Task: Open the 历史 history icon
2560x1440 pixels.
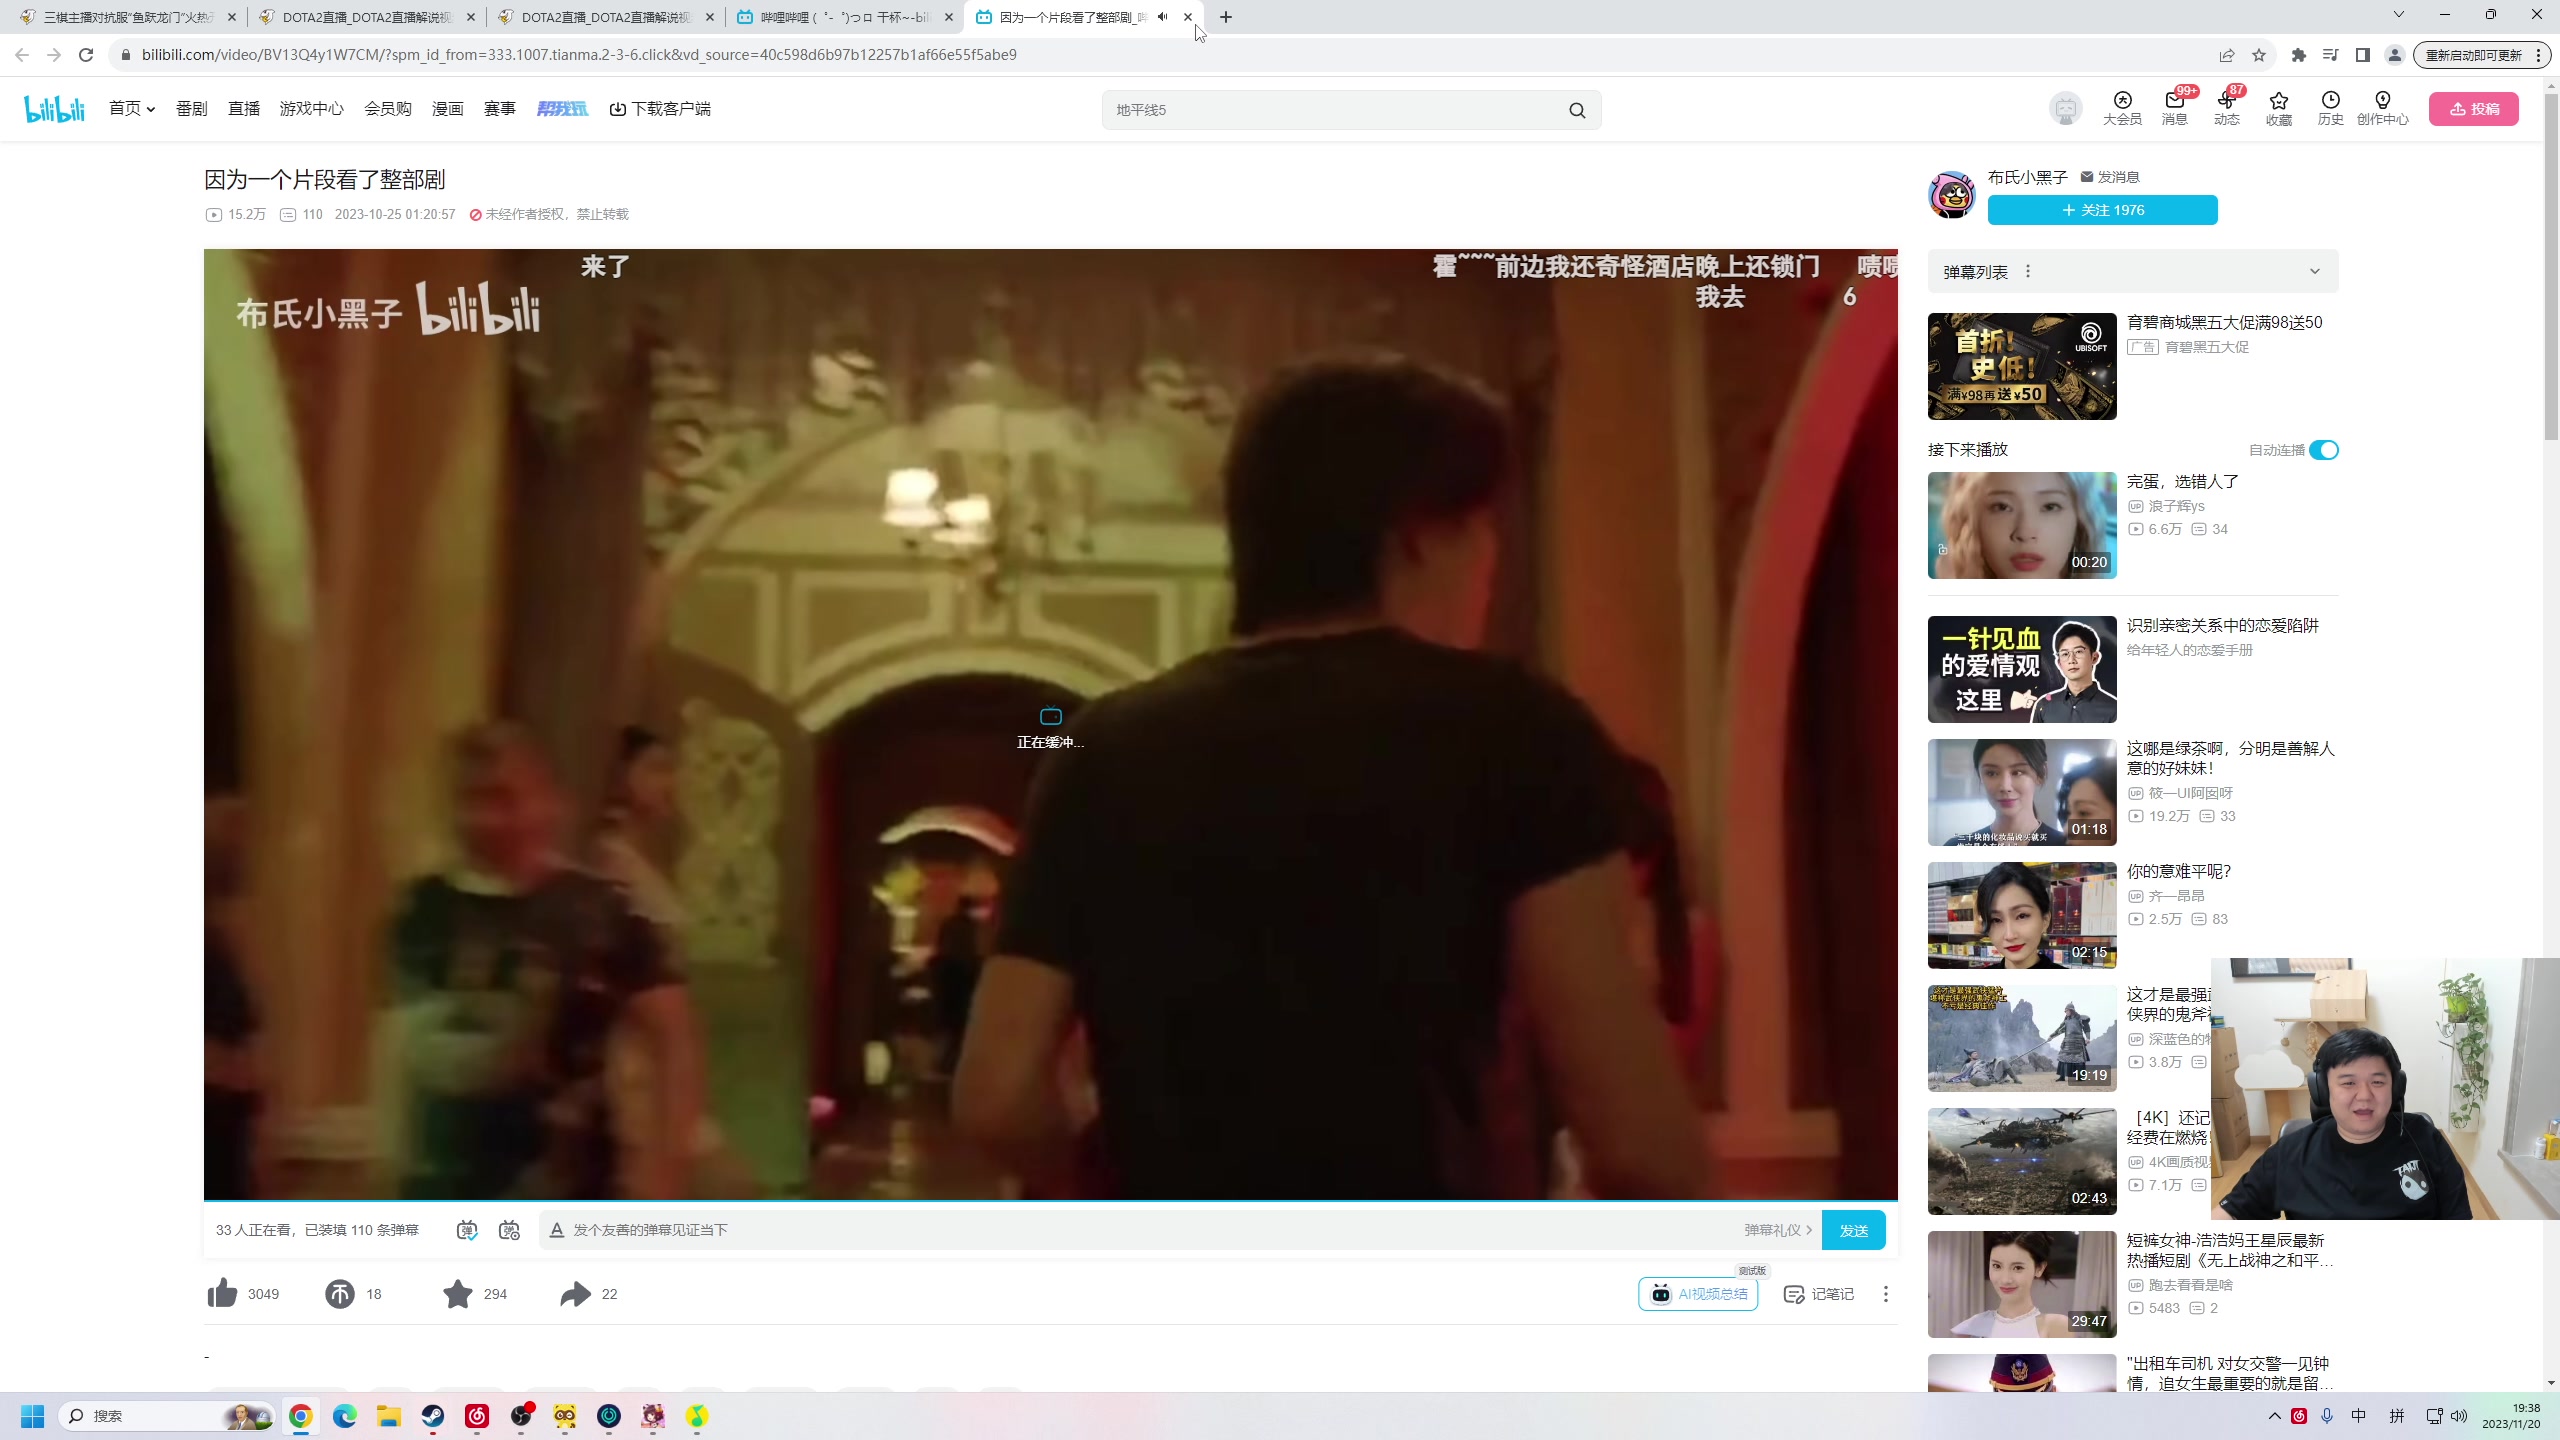Action: 2331,108
